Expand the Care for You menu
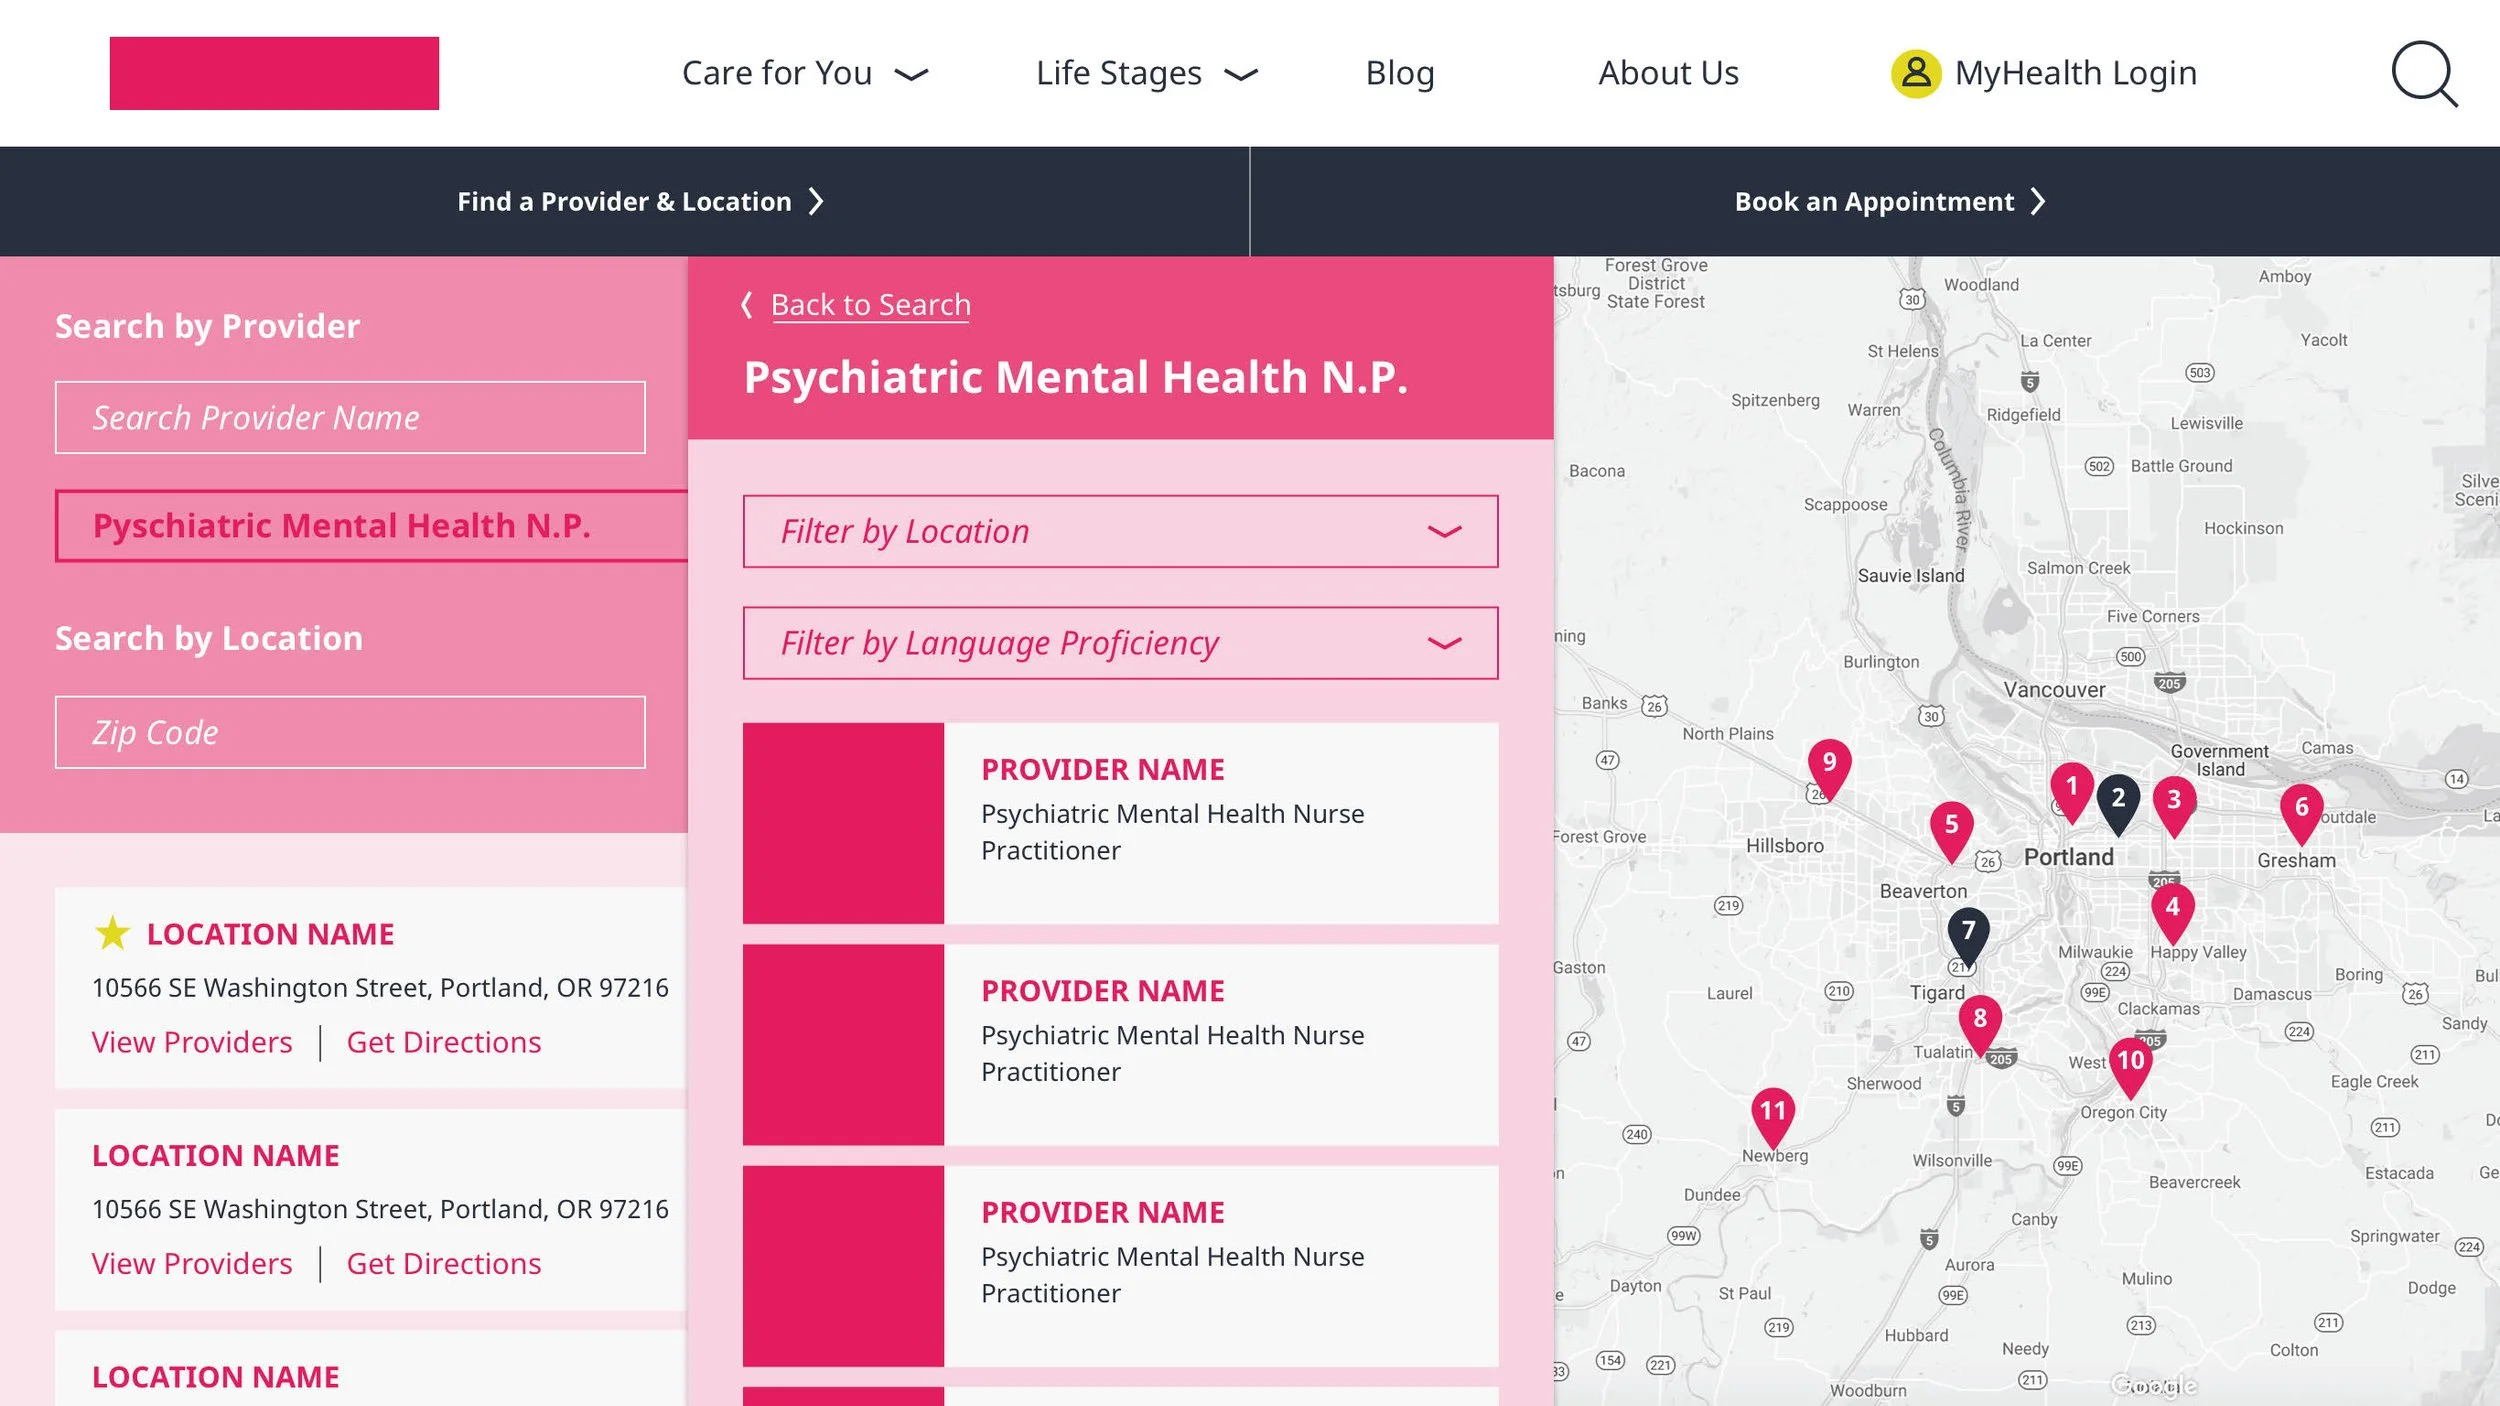Viewport: 2500px width, 1406px height. 804,73
